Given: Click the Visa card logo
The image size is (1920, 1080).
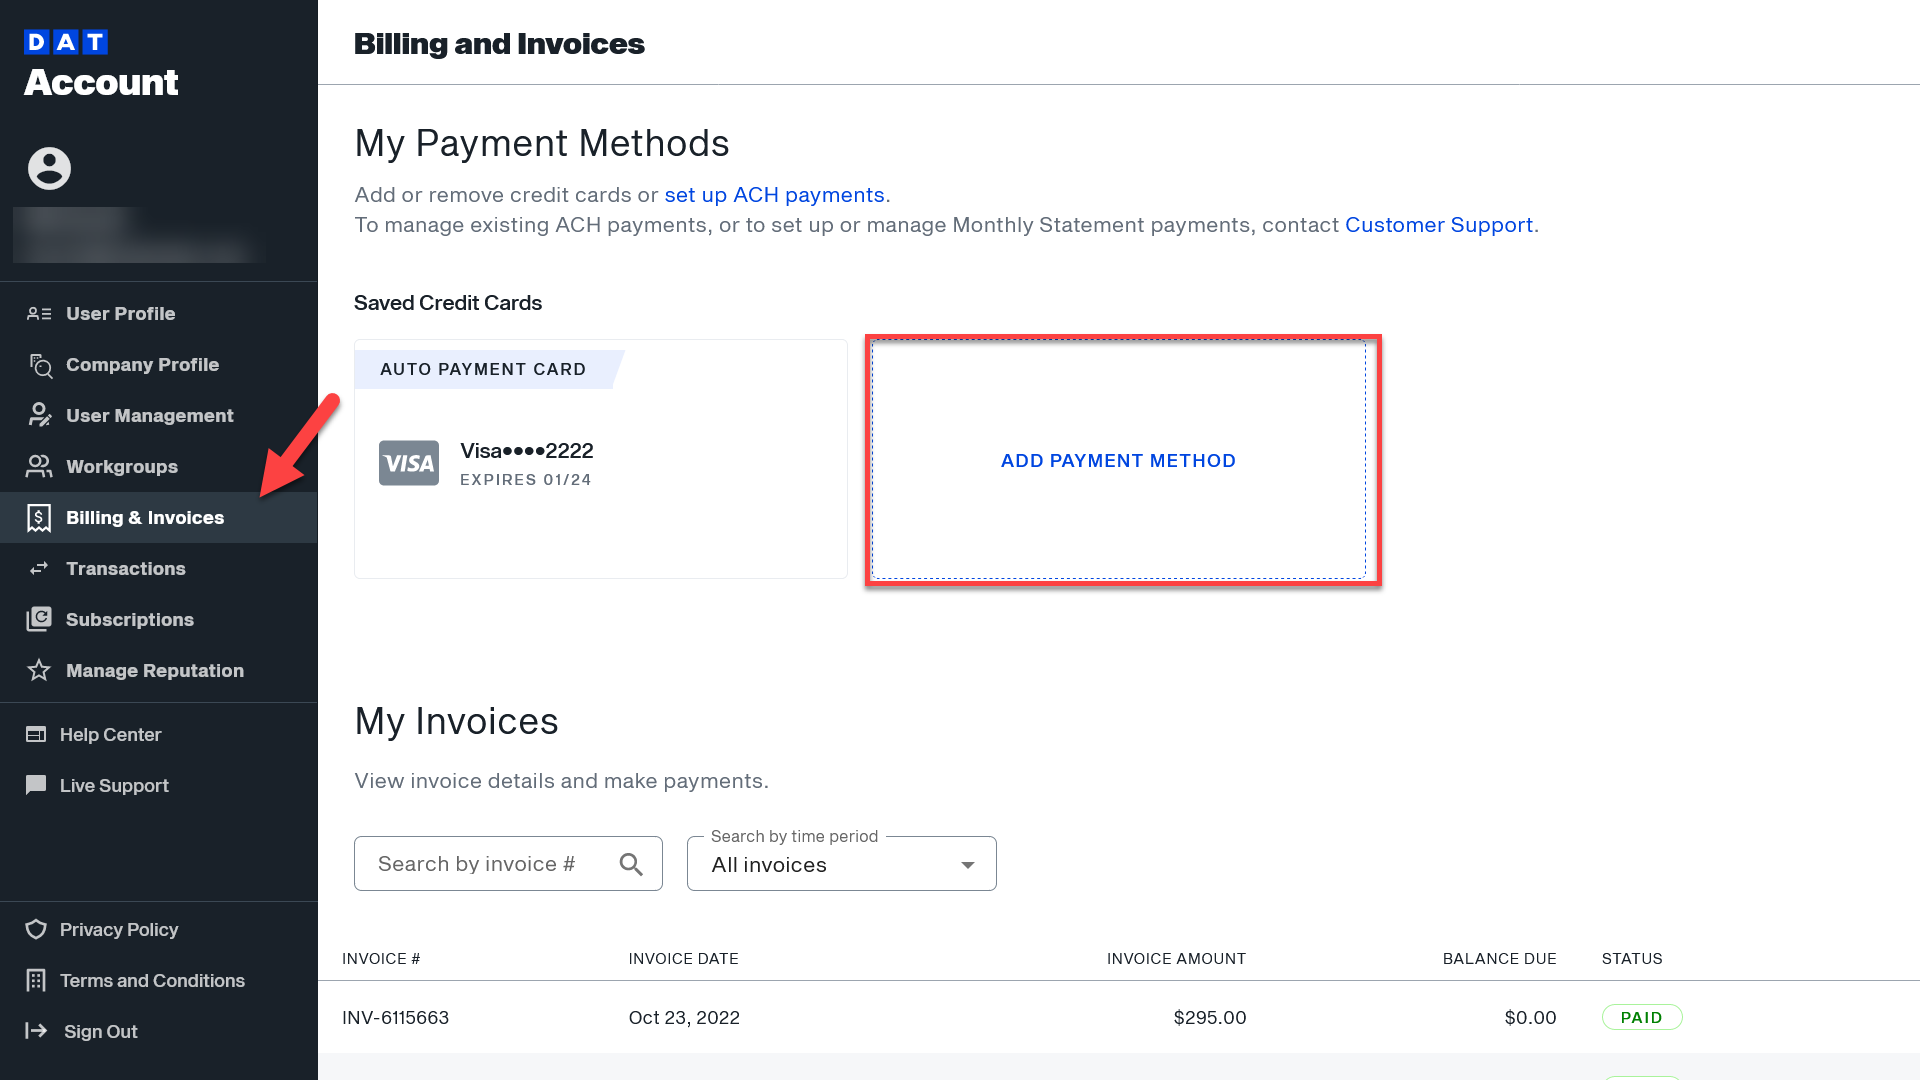Looking at the screenshot, I should click(x=408, y=463).
